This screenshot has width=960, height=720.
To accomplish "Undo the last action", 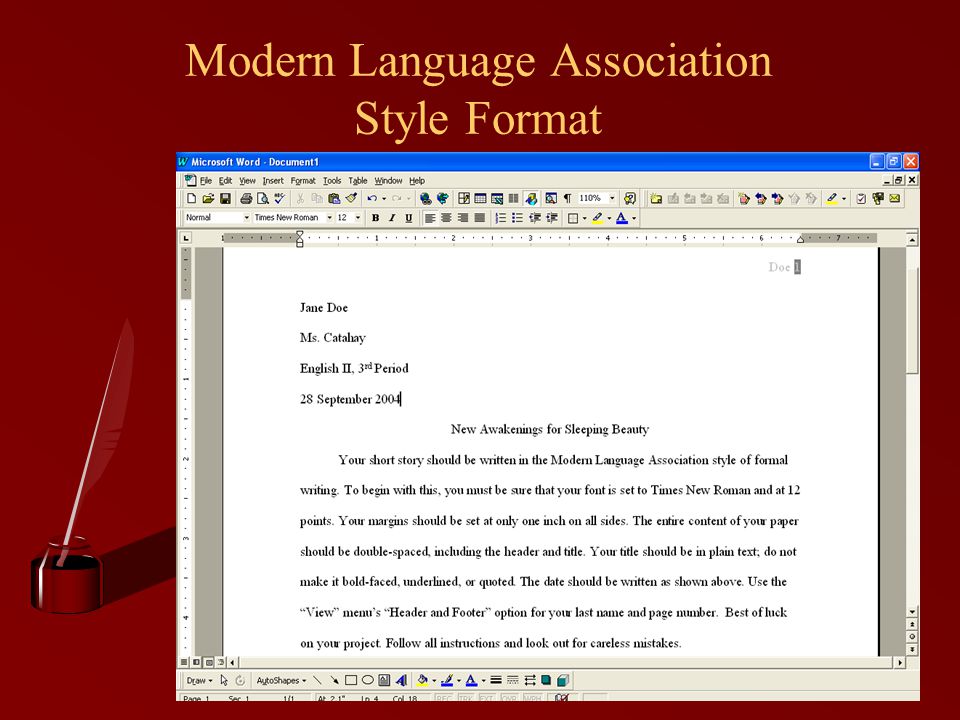I will click(x=372, y=198).
